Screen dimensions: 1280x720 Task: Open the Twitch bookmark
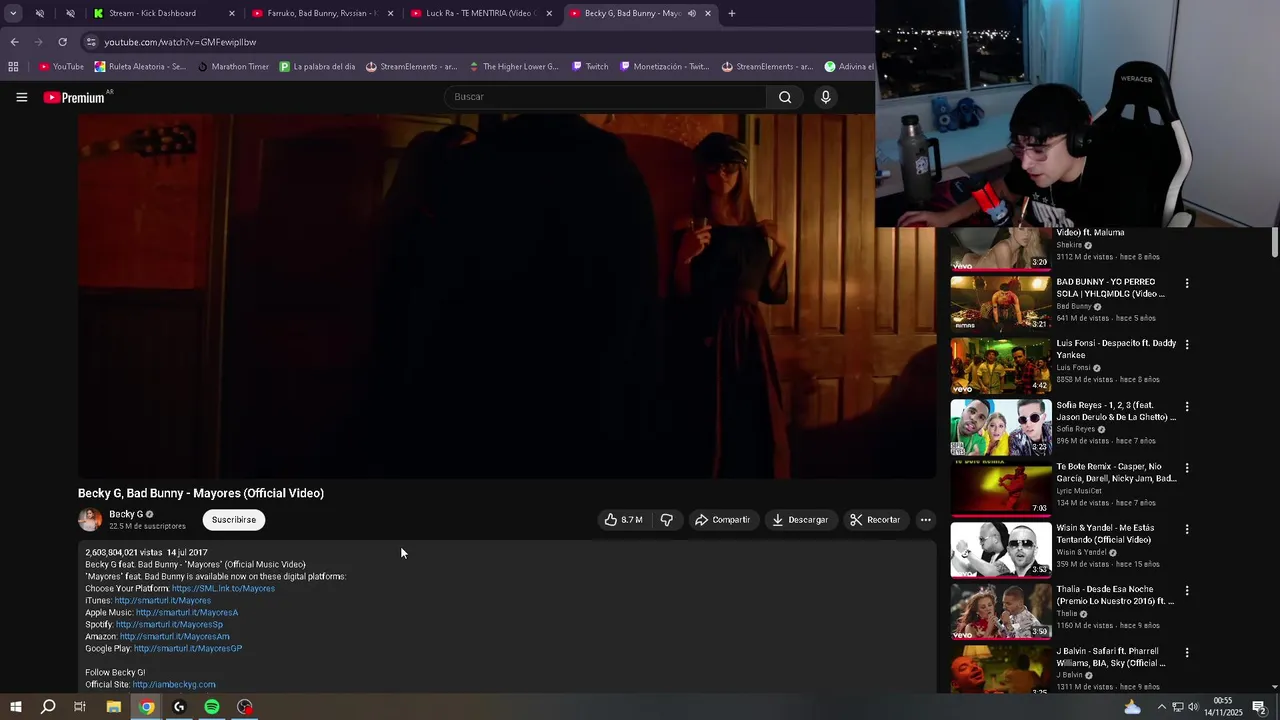590,67
